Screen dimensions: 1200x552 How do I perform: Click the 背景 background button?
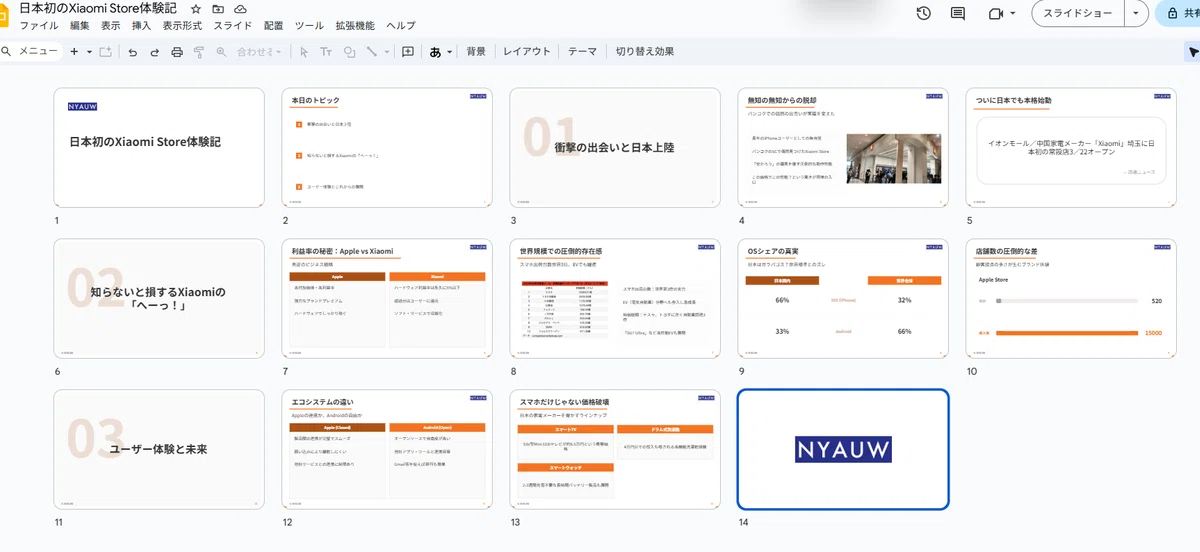[x=476, y=51]
